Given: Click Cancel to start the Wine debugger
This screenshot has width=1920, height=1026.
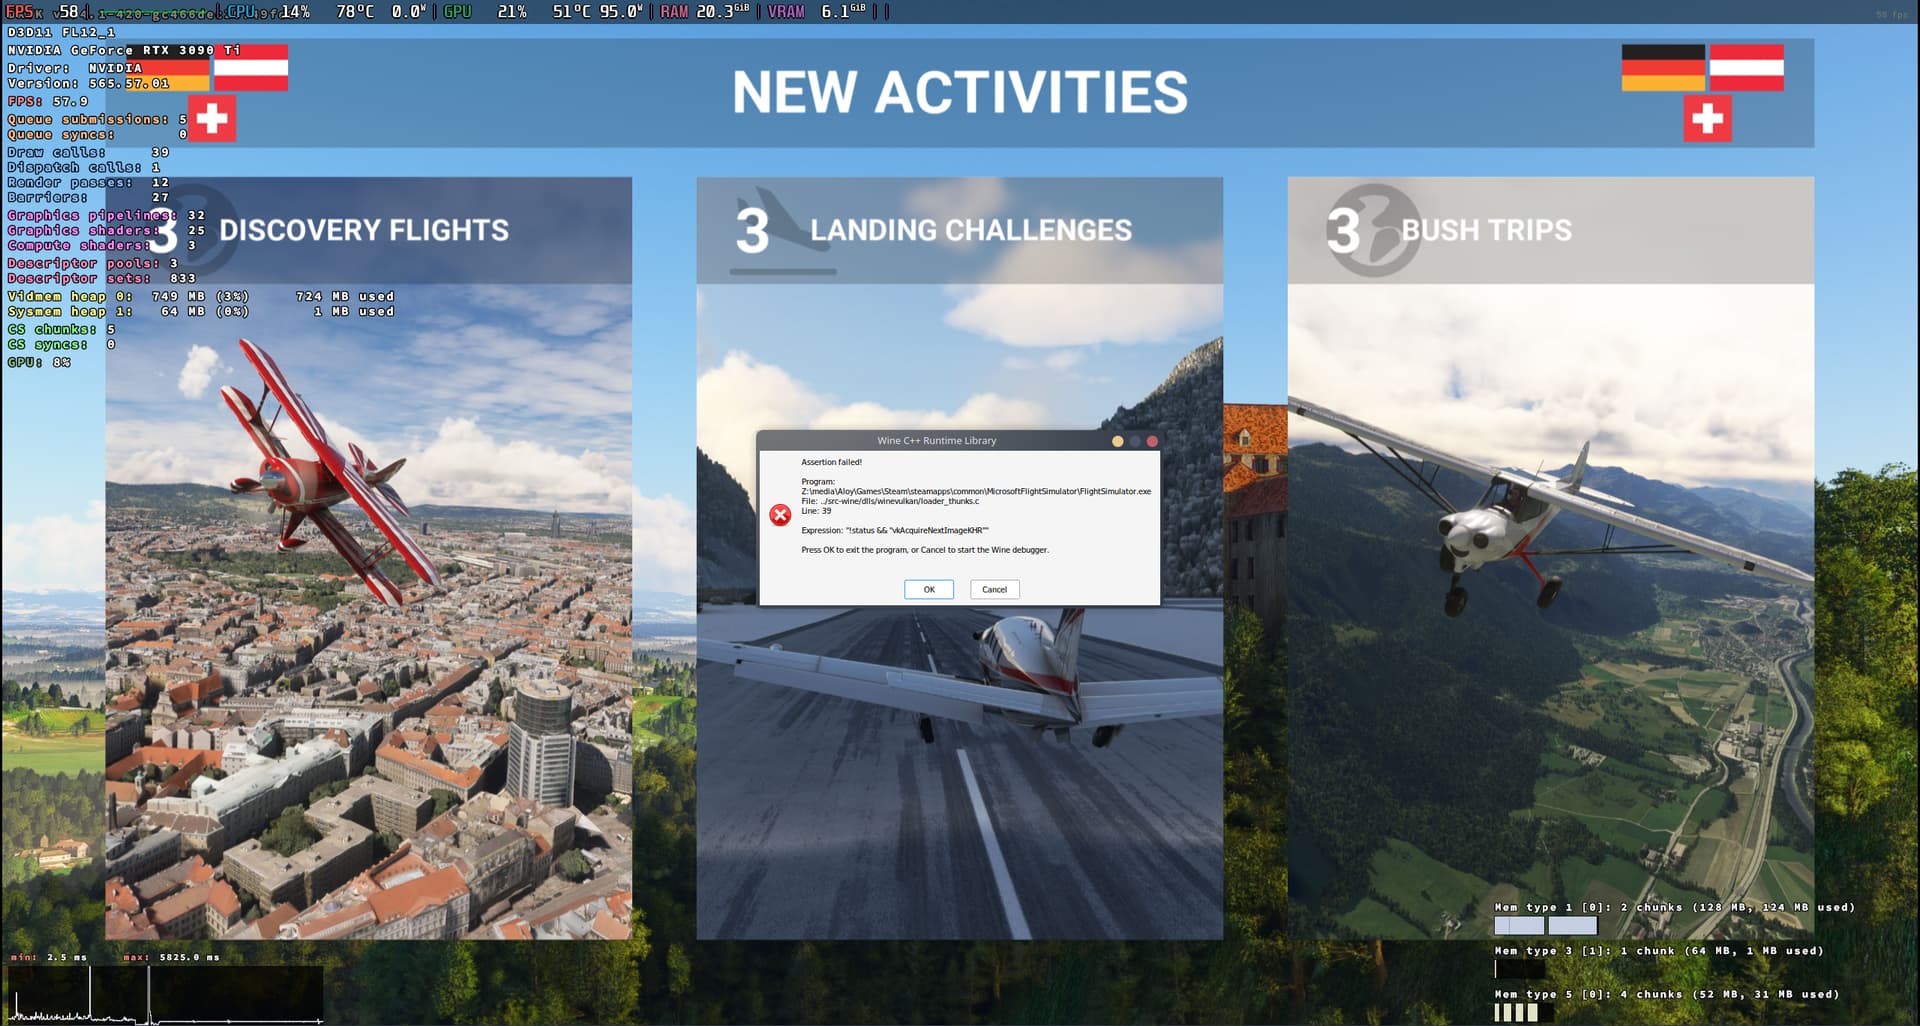Looking at the screenshot, I should (x=994, y=590).
